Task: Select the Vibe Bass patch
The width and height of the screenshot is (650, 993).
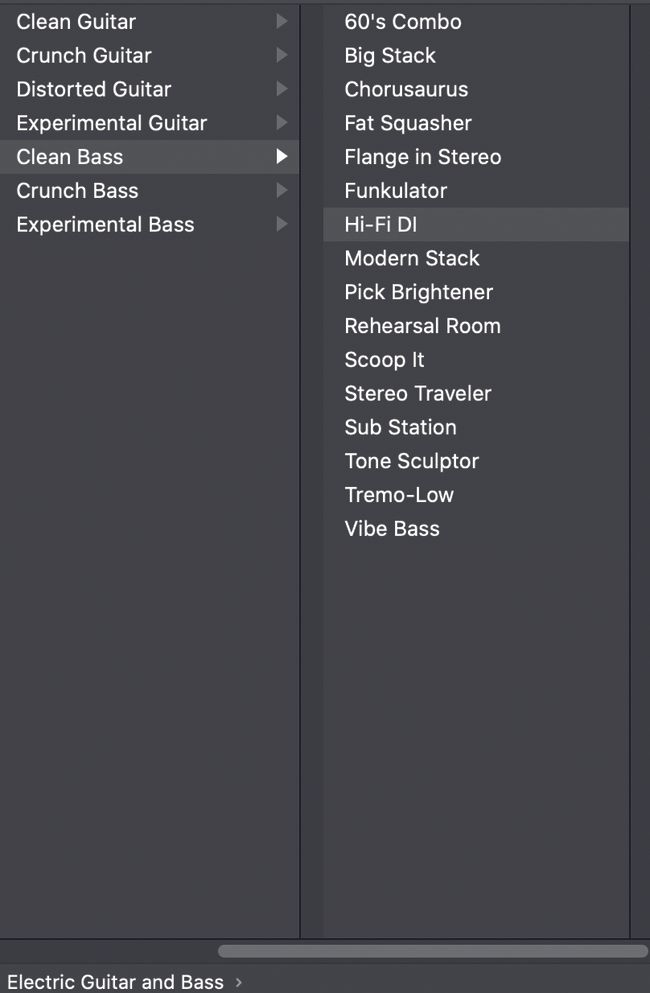Action: click(x=391, y=529)
